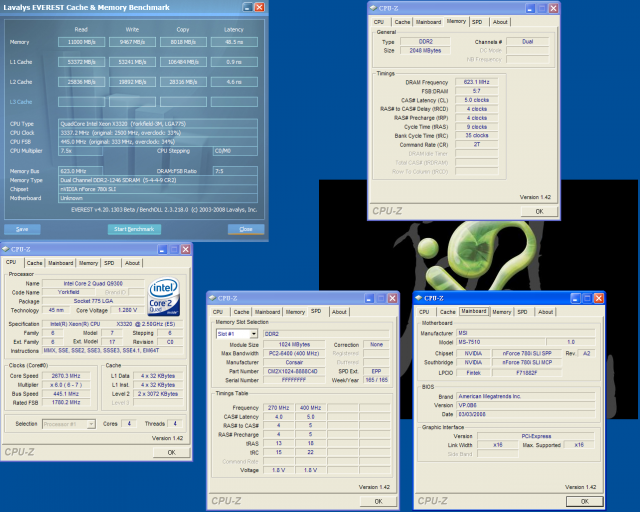The image size is (640, 512).
Task: Click the CPU-Z title icon in Memory window
Action: click(373, 8)
